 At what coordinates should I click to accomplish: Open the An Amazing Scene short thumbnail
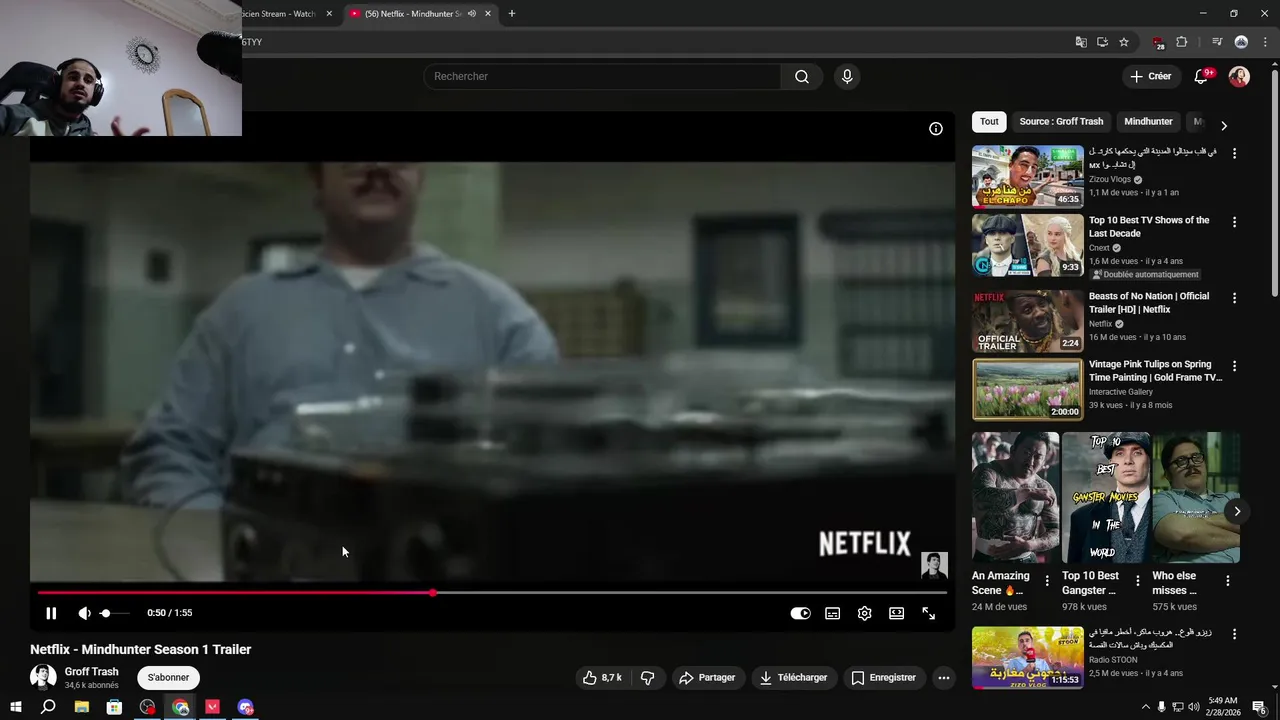(x=1015, y=497)
